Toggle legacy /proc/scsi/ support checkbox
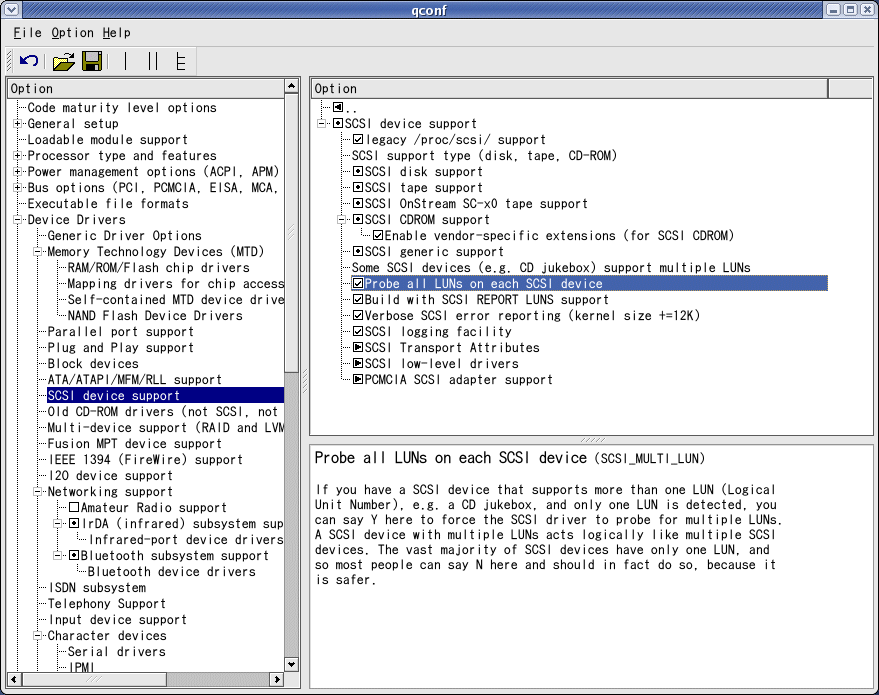Screen dimensions: 879x695 pos(358,139)
